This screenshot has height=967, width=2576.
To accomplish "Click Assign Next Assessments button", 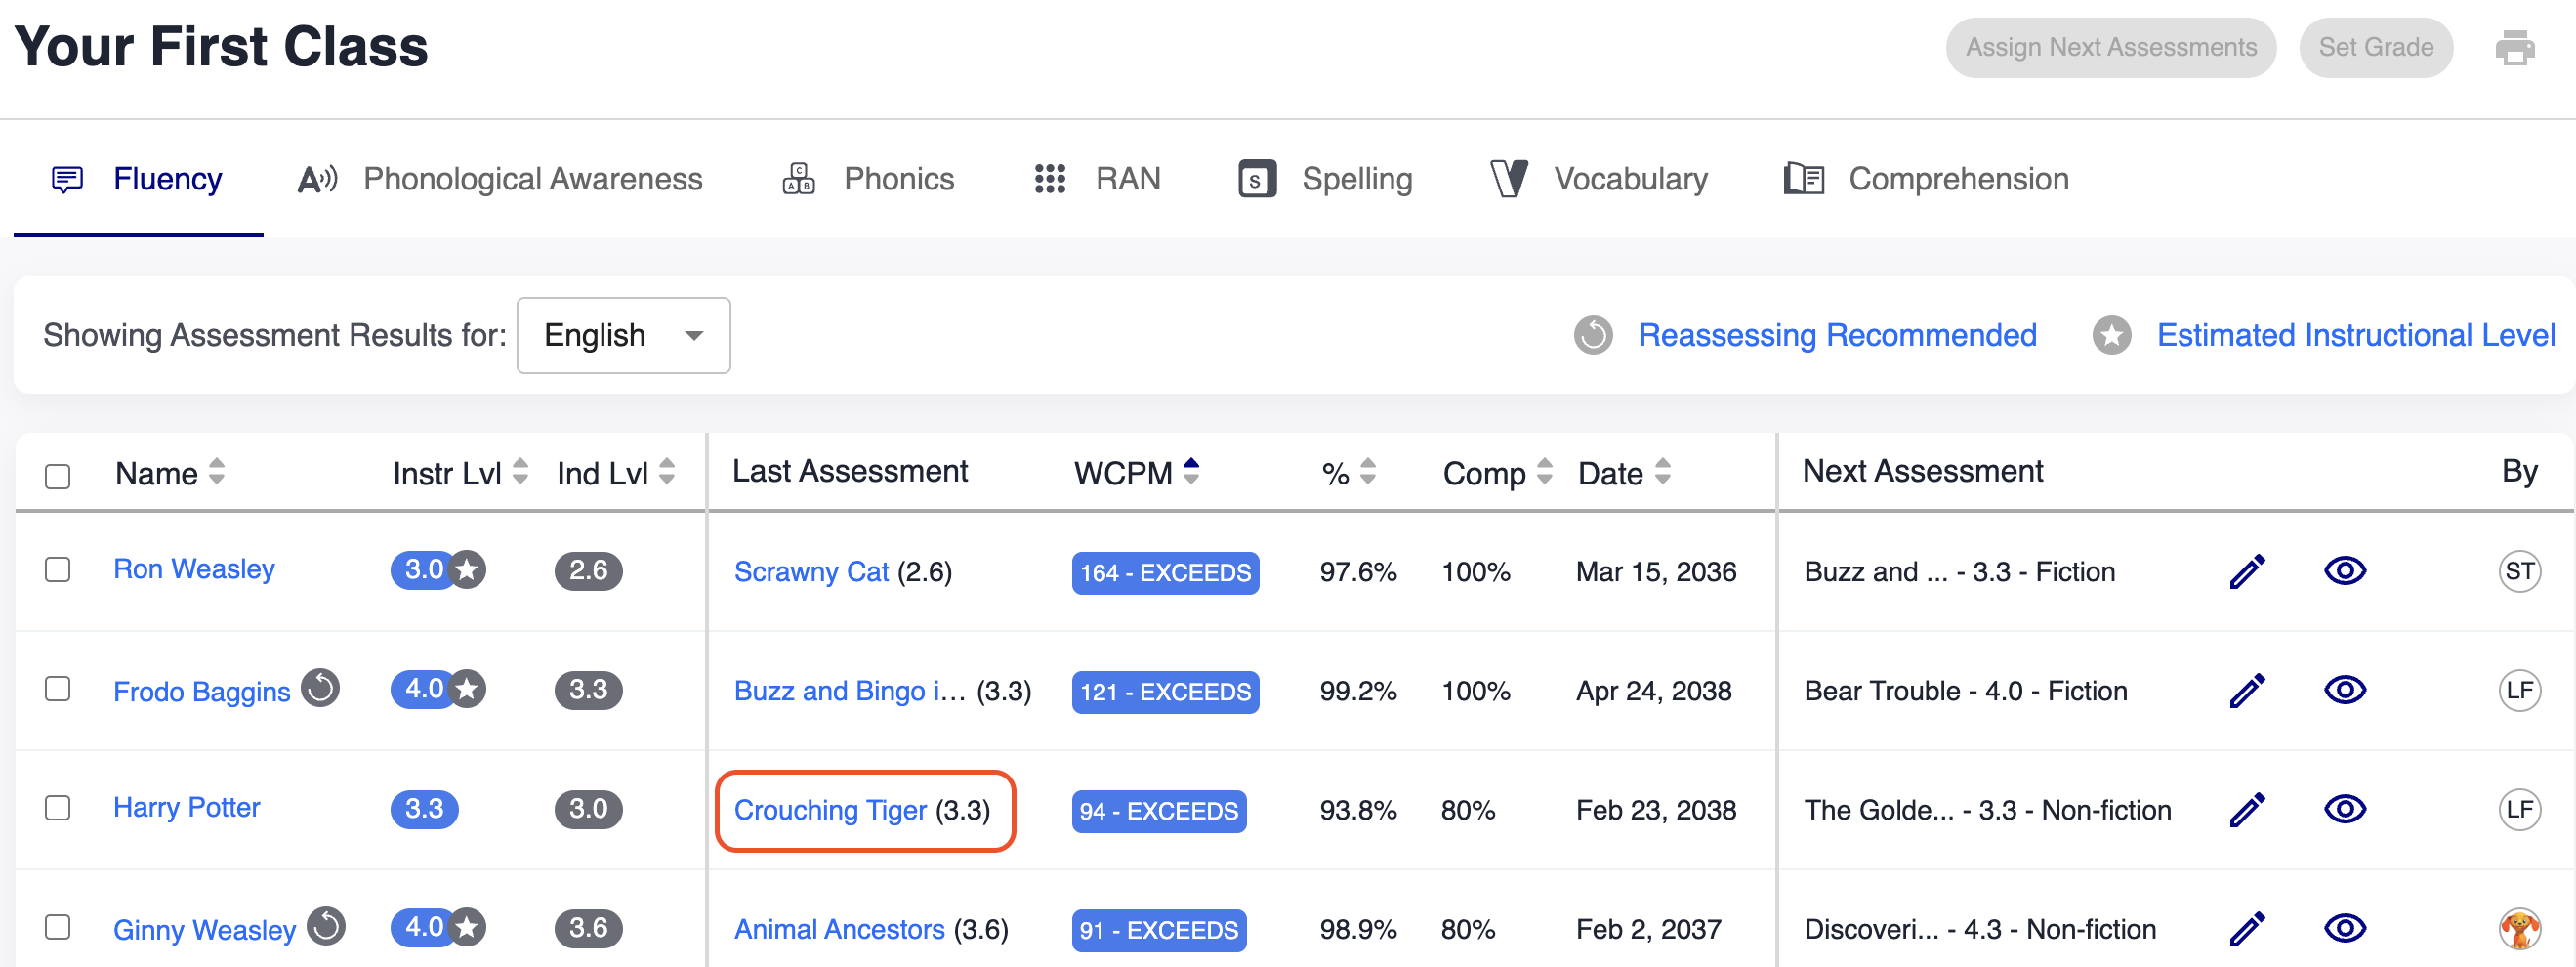I will [2110, 47].
